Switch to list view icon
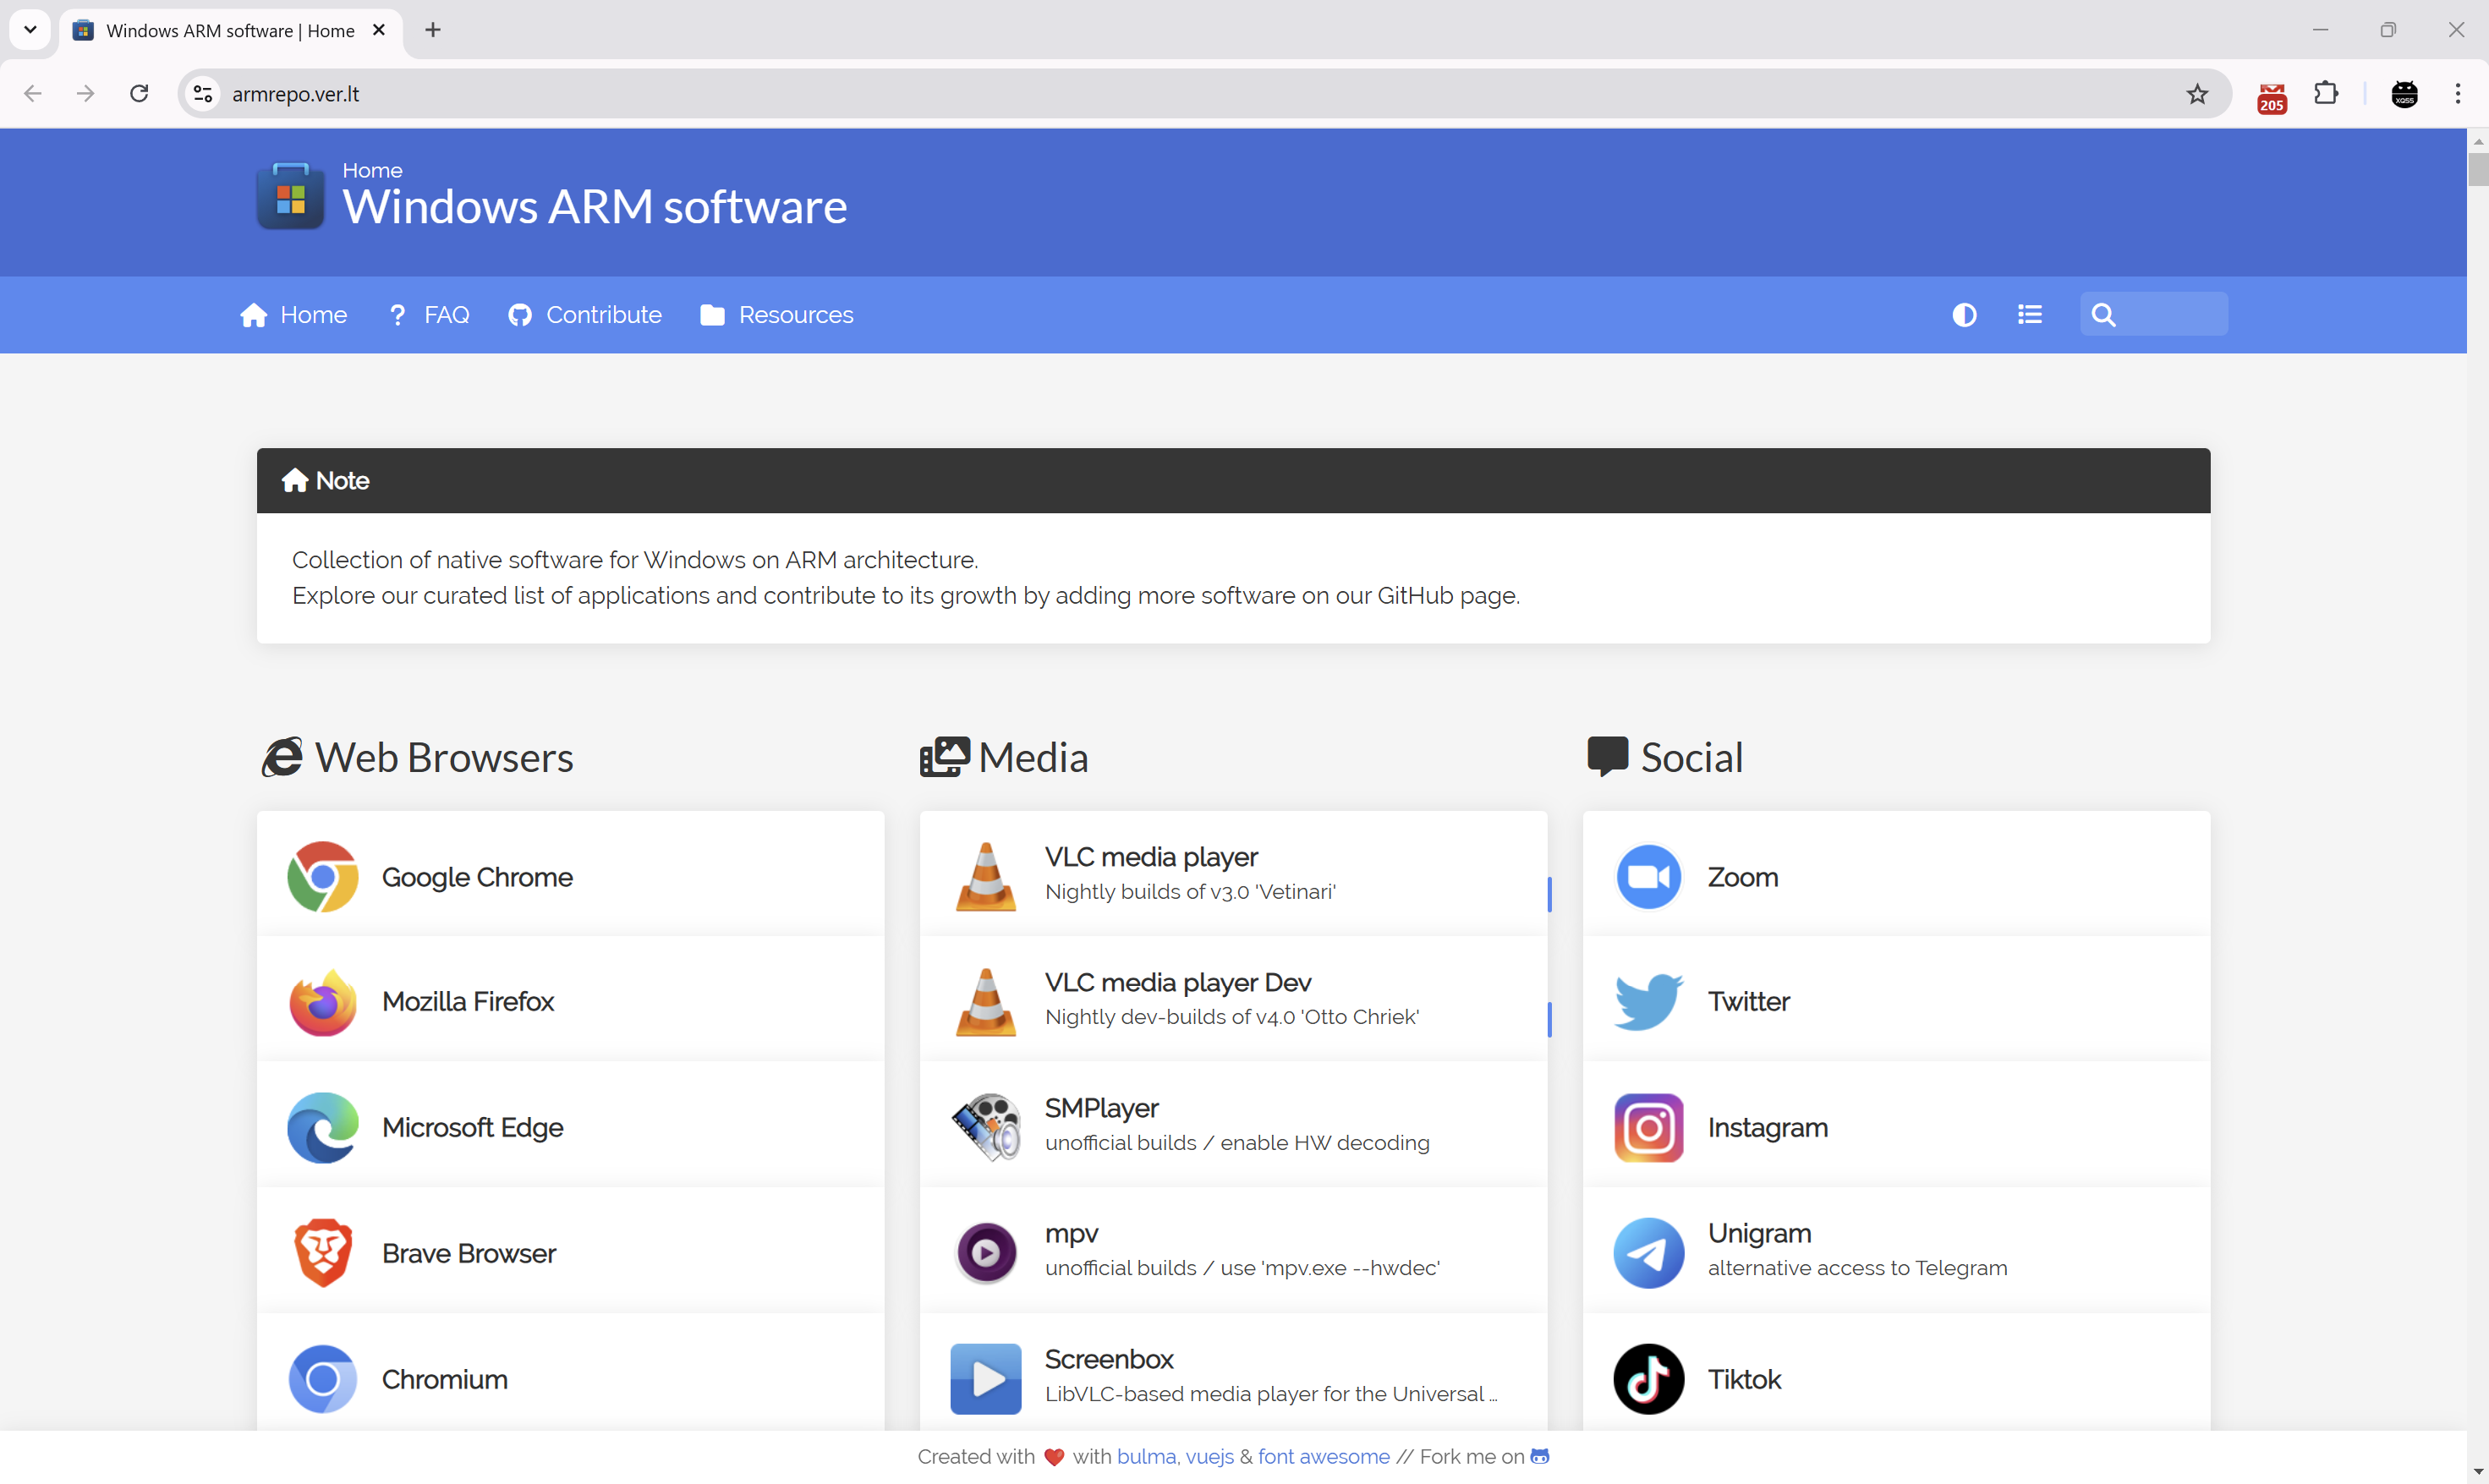Screen dimensions: 2489x1484 coord(2029,315)
